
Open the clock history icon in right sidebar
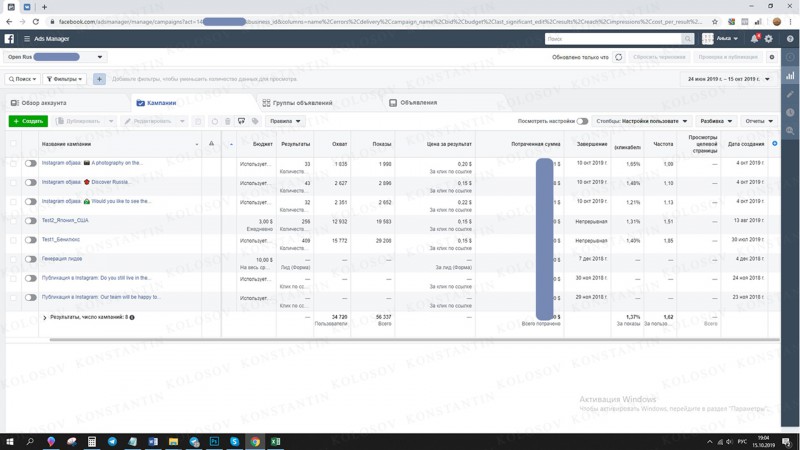pos(790,112)
